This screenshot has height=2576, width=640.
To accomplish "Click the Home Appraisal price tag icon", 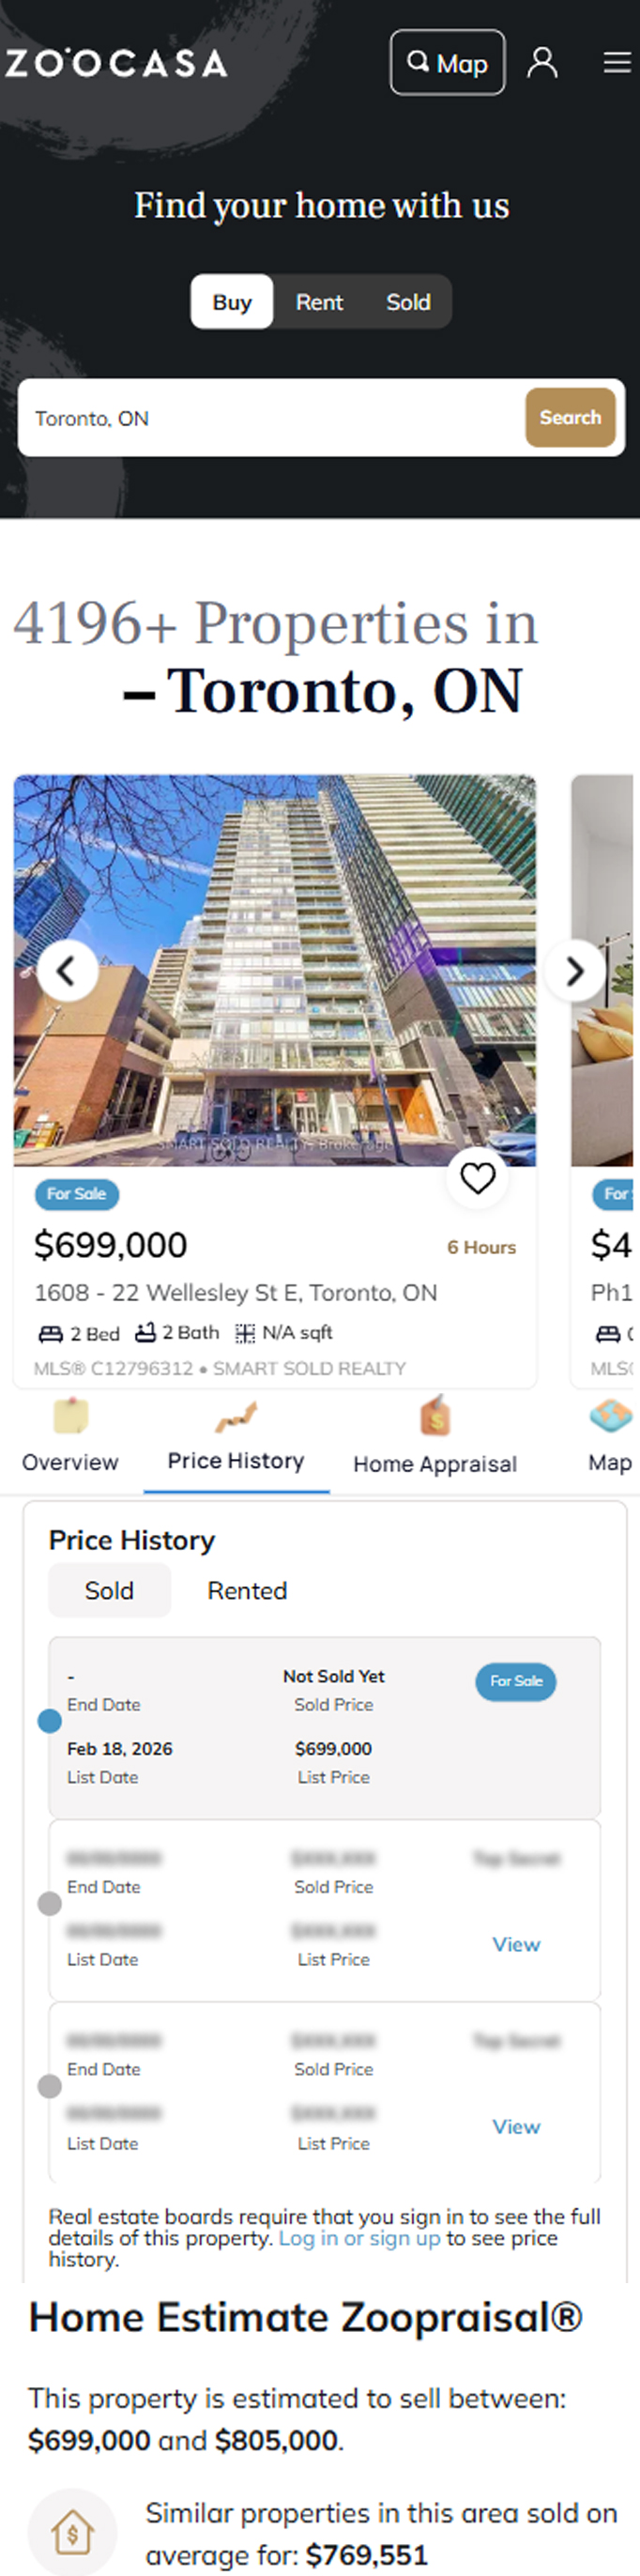I will coord(435,1416).
